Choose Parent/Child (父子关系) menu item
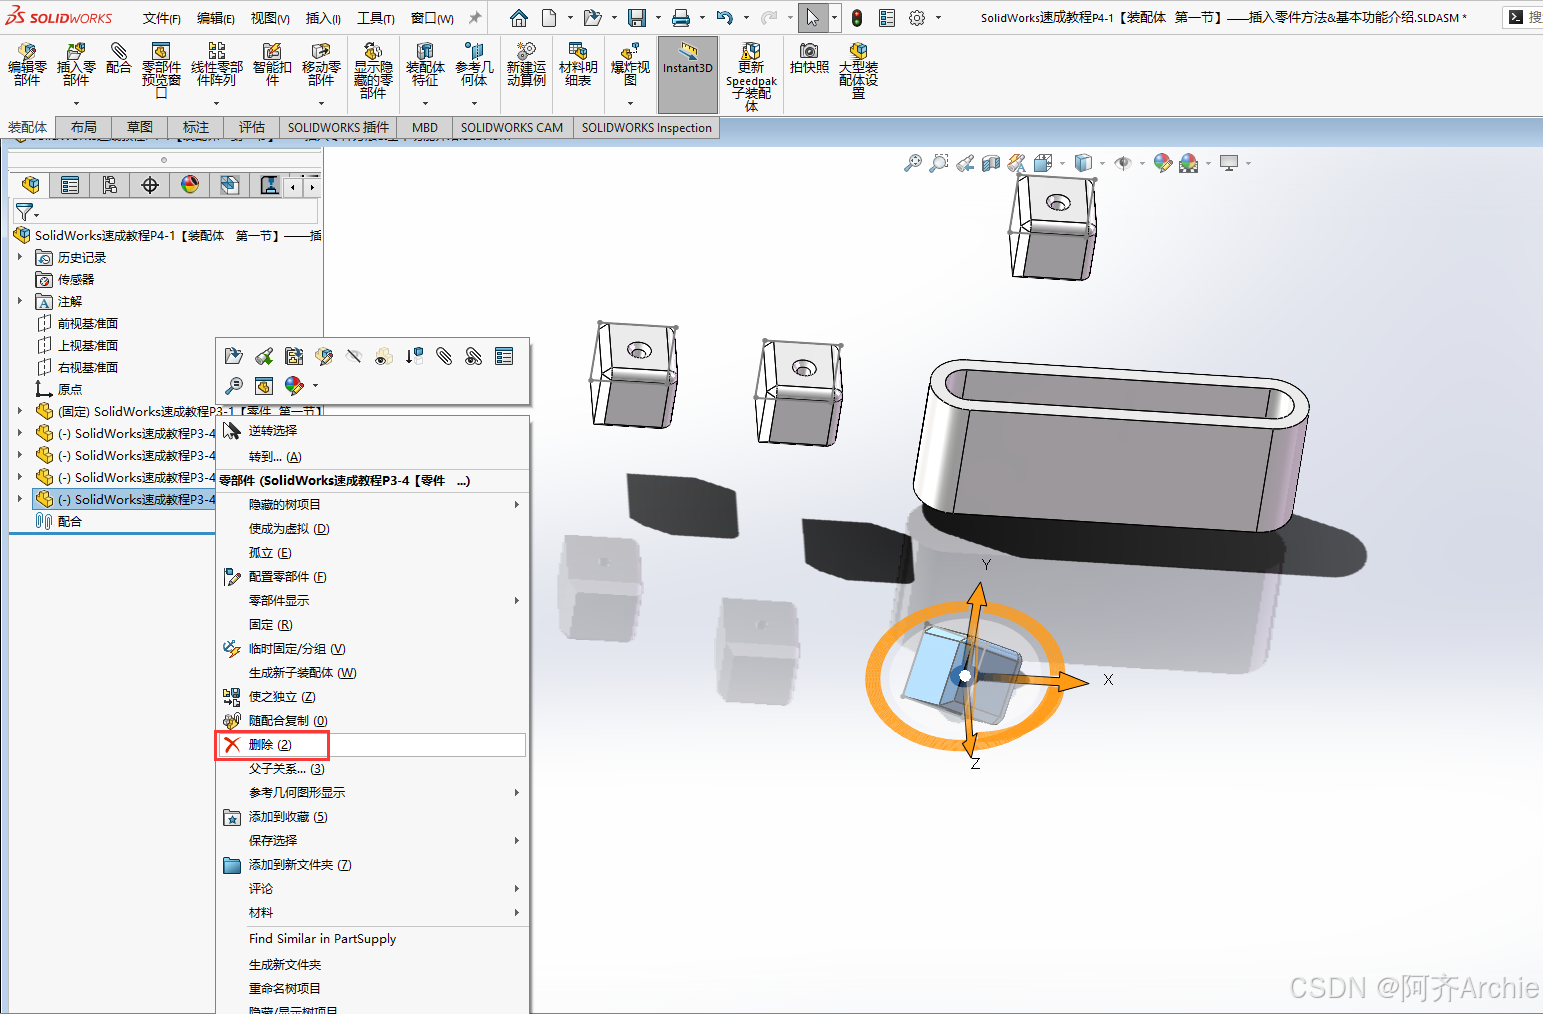Viewport: 1543px width, 1014px height. click(x=373, y=769)
